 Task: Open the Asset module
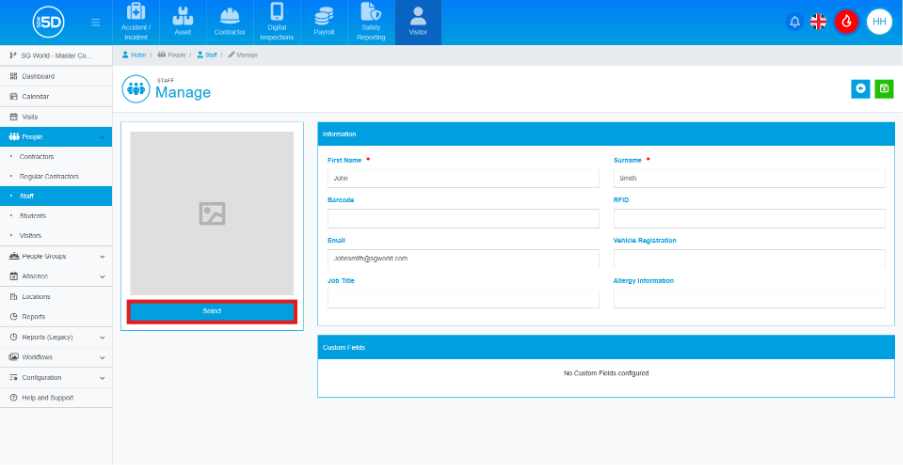point(183,22)
